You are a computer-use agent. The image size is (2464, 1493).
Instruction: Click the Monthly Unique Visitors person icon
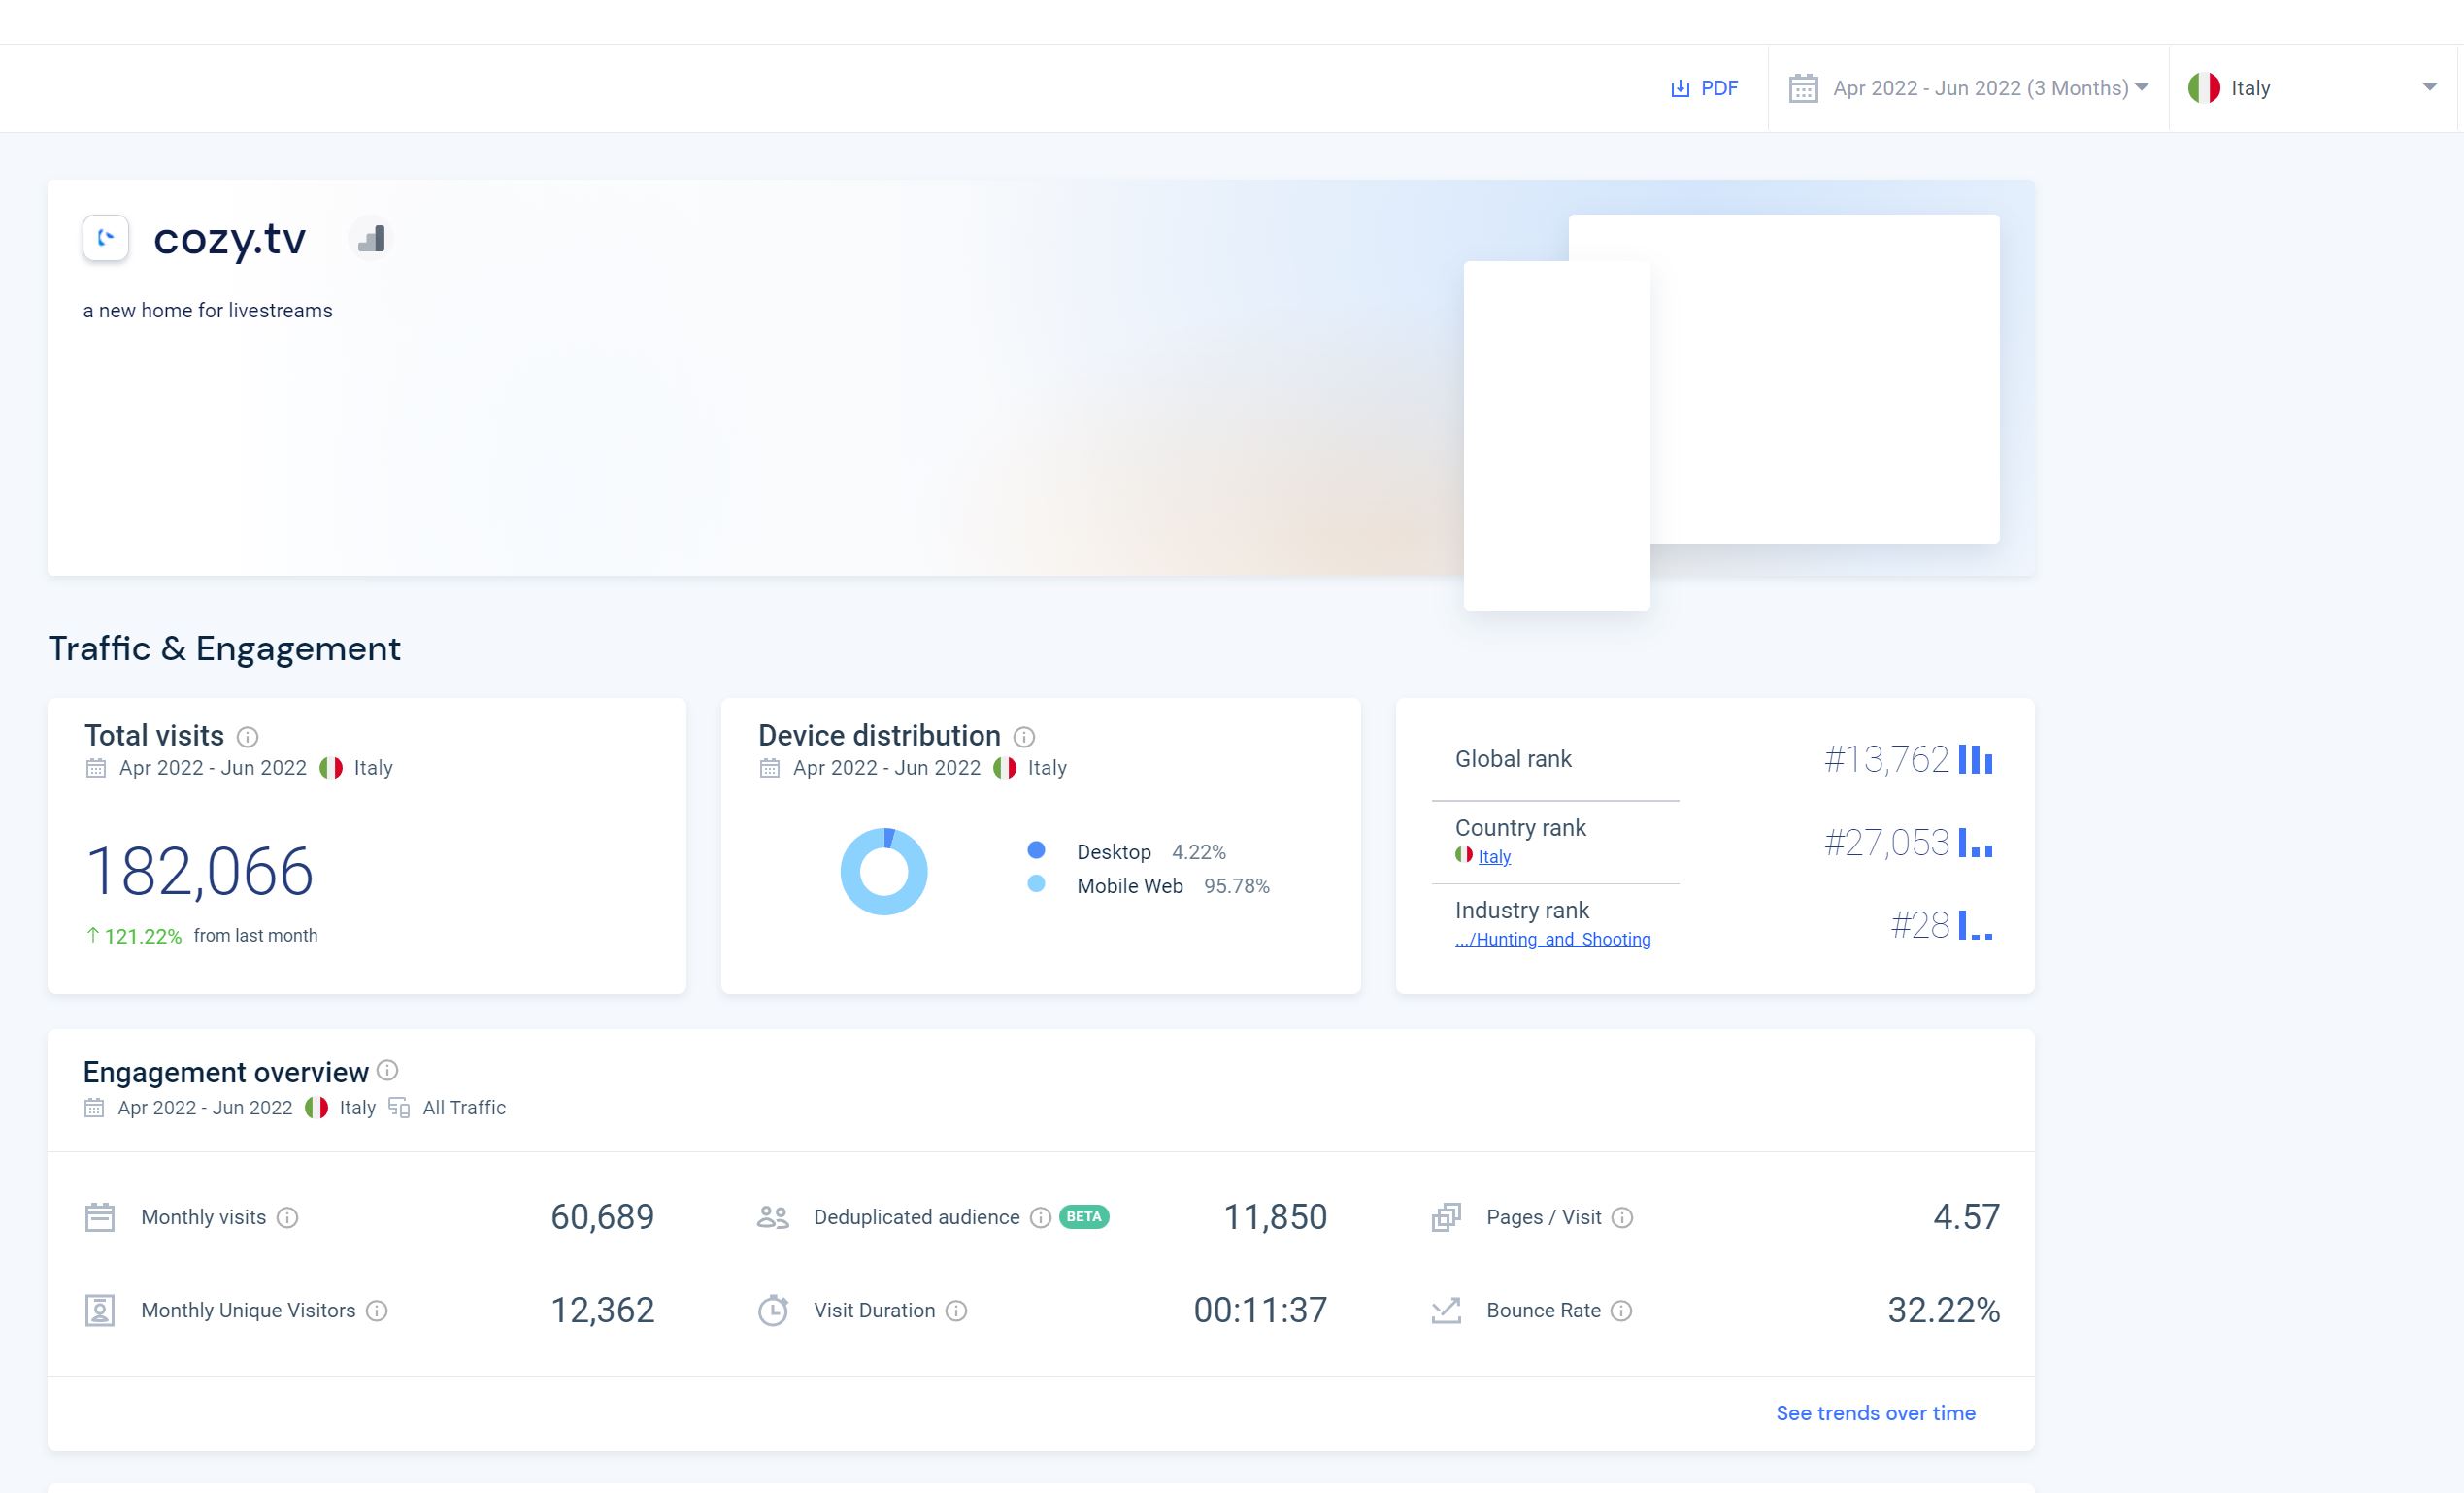coord(100,1310)
